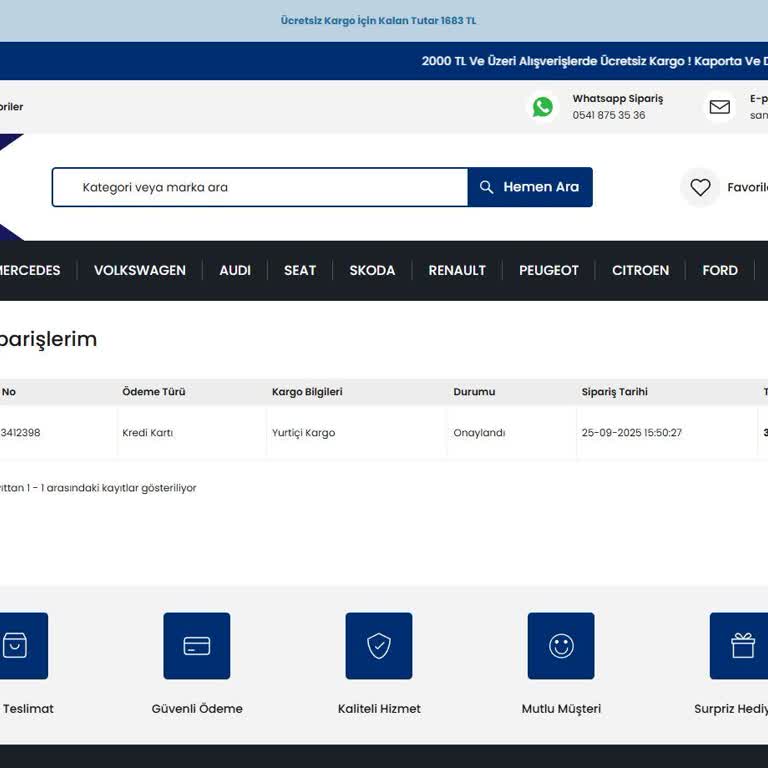Open the Audi menu category

click(235, 270)
